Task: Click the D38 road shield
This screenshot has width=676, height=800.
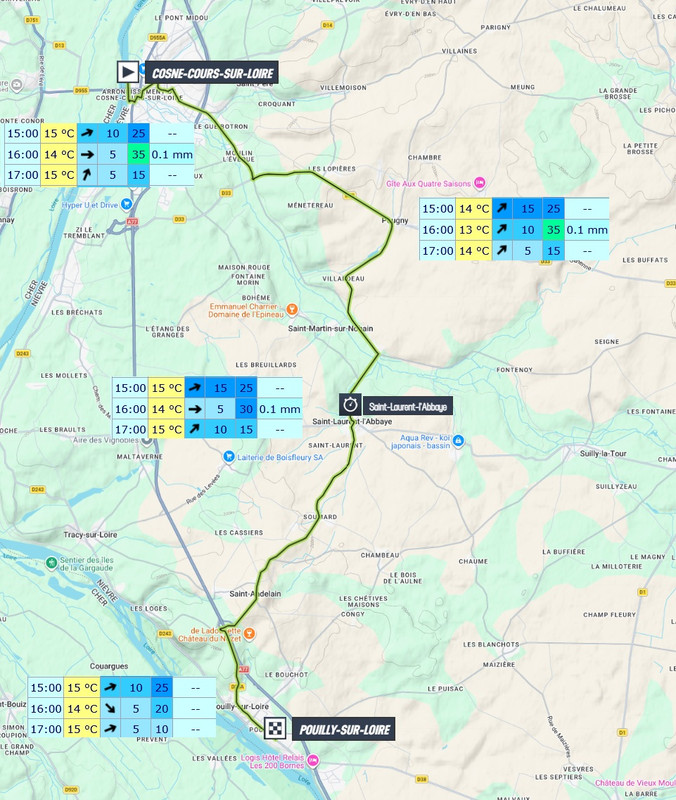Action: tap(421, 779)
